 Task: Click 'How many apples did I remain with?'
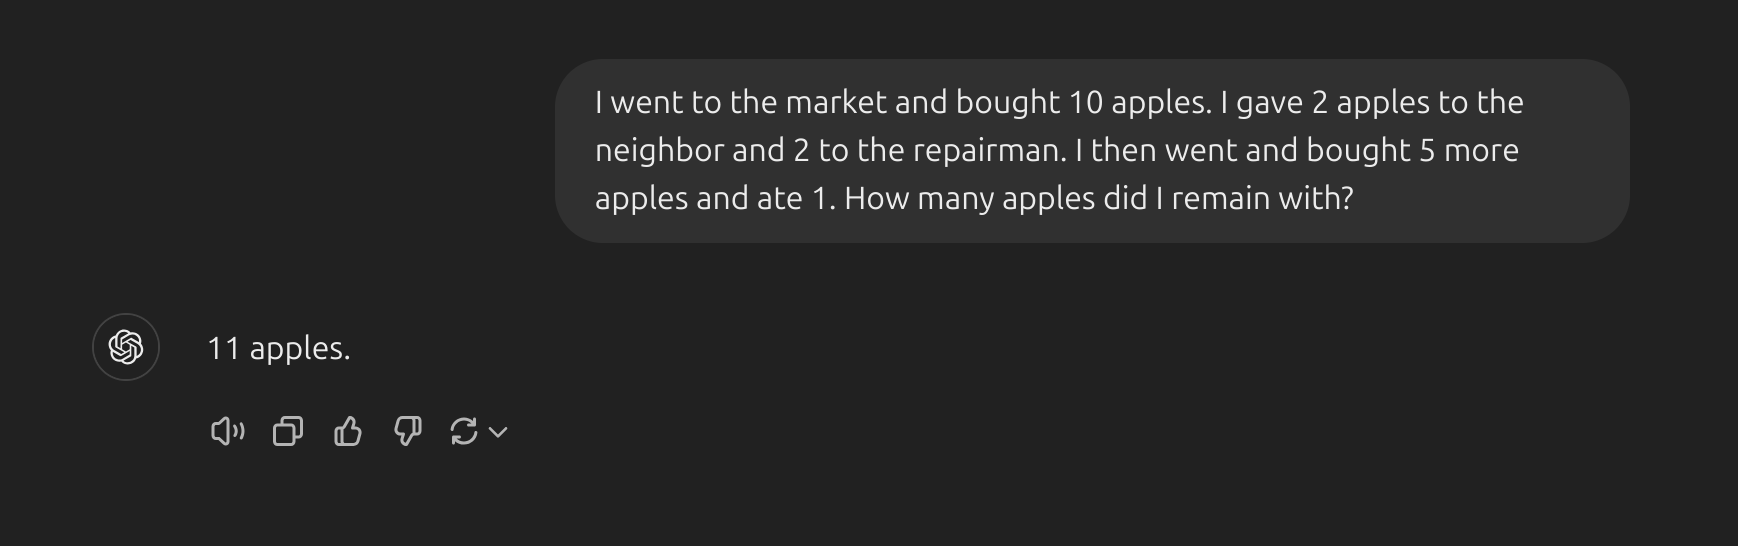pyautogui.click(x=1098, y=199)
